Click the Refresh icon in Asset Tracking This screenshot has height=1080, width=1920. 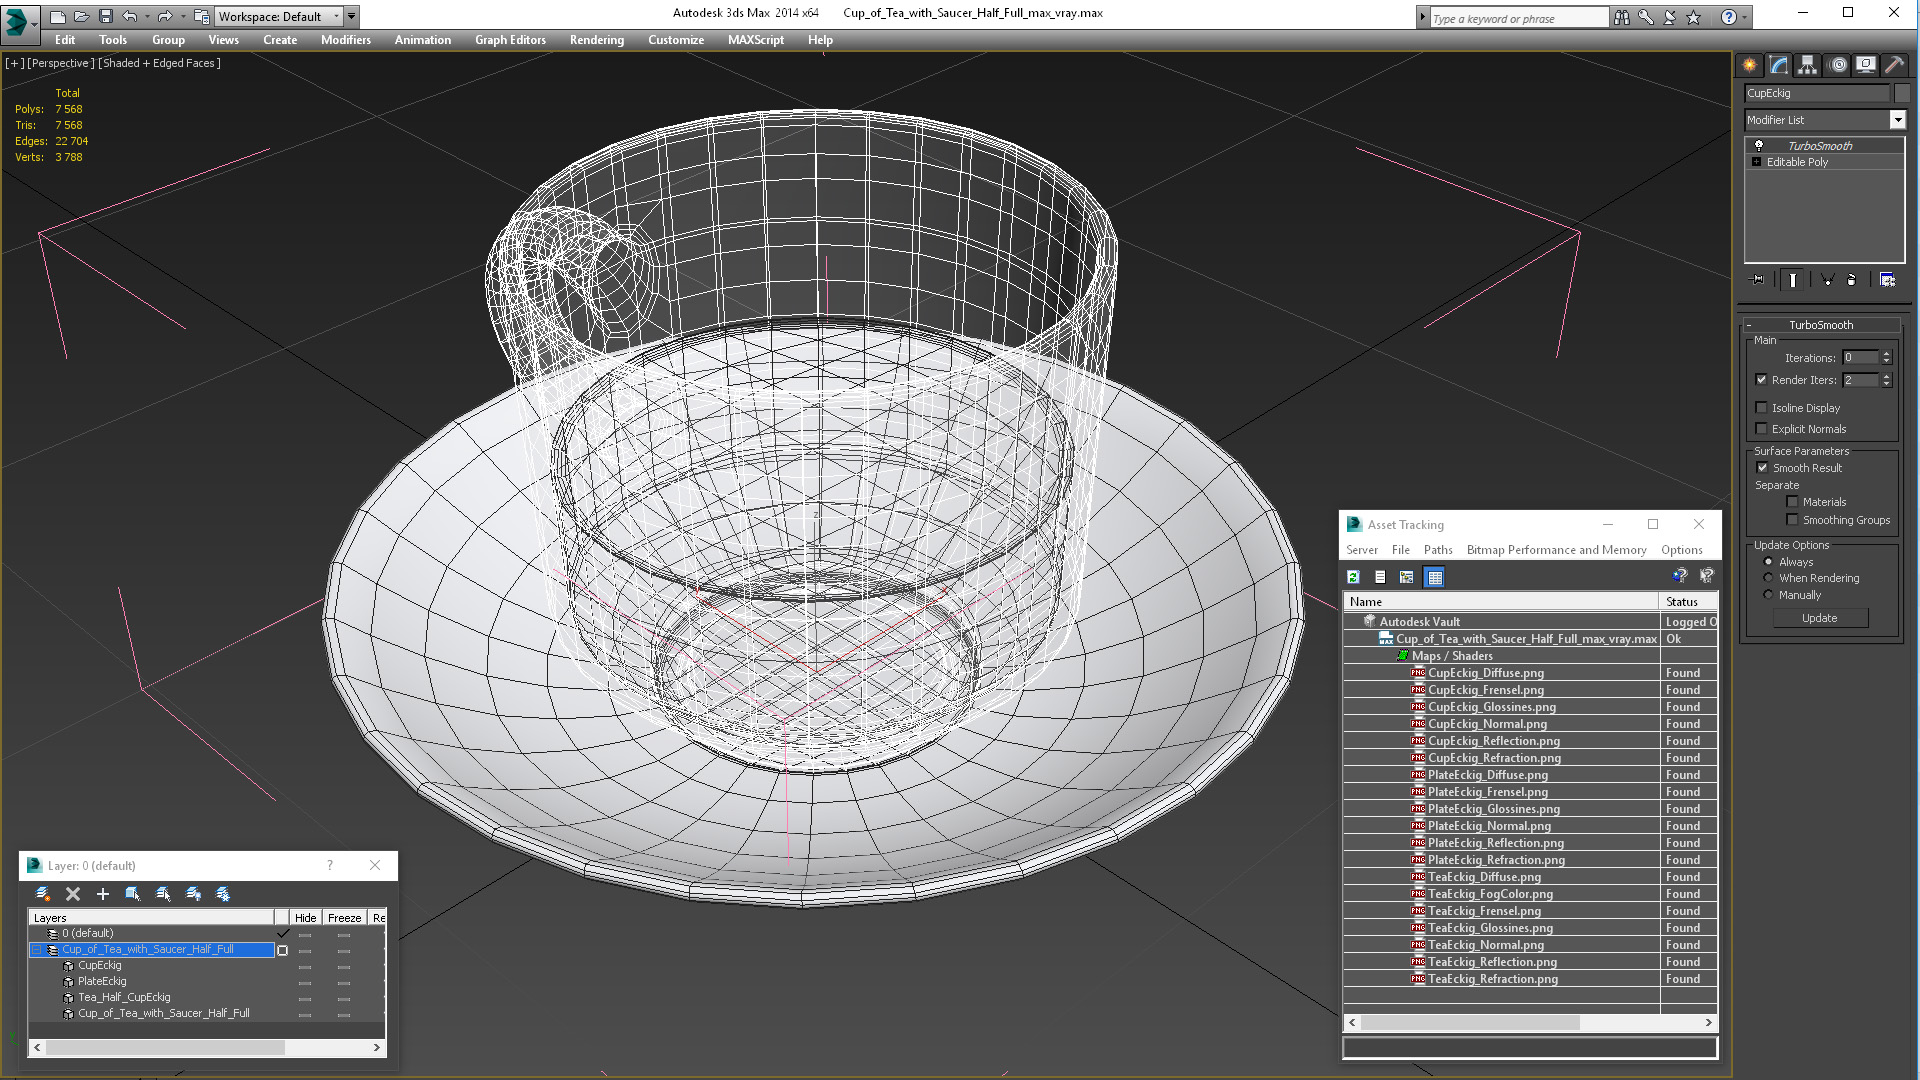pos(1353,577)
